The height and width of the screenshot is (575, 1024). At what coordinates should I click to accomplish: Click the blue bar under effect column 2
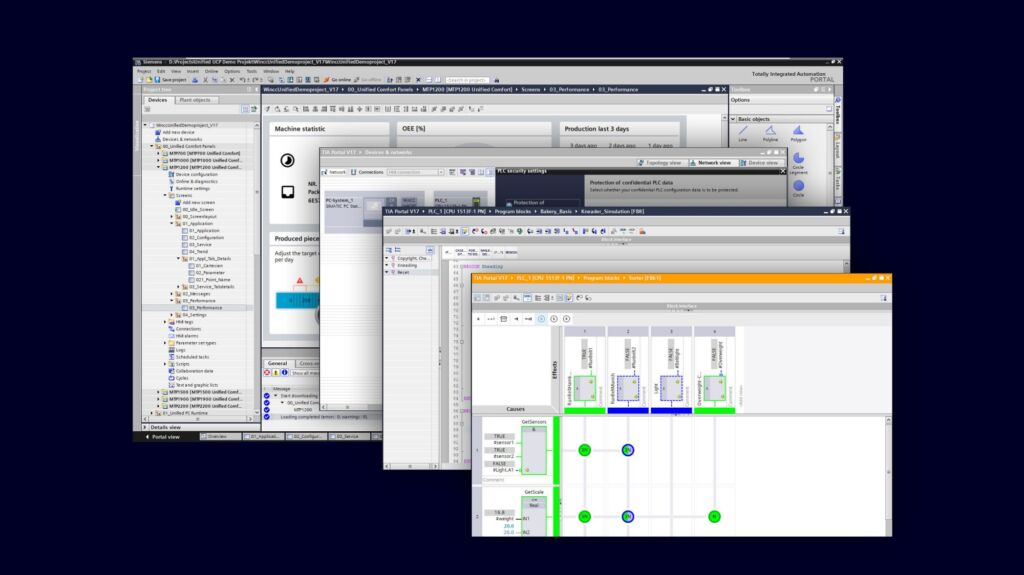628,410
